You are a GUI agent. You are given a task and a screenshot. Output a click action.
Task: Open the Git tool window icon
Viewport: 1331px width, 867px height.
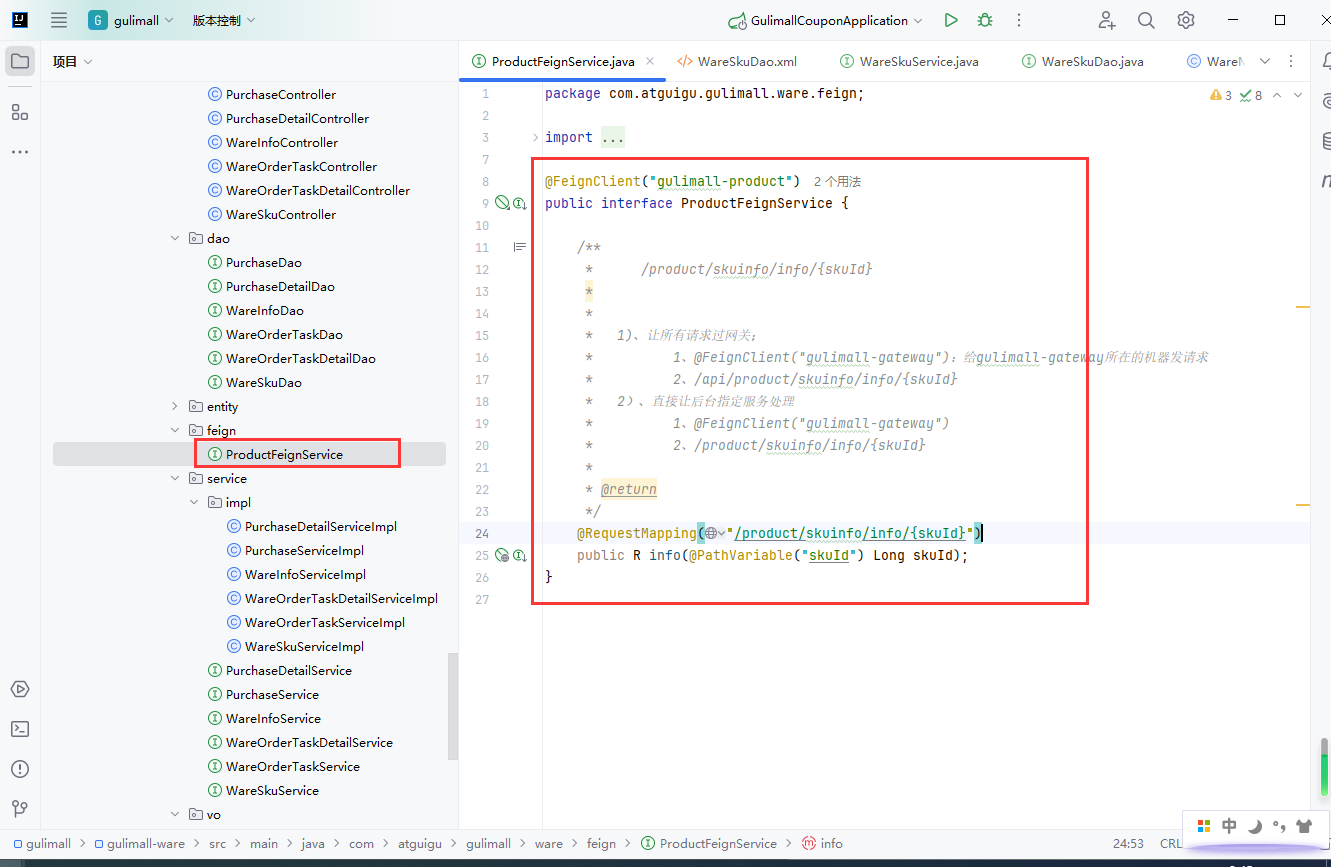pyautogui.click(x=20, y=808)
